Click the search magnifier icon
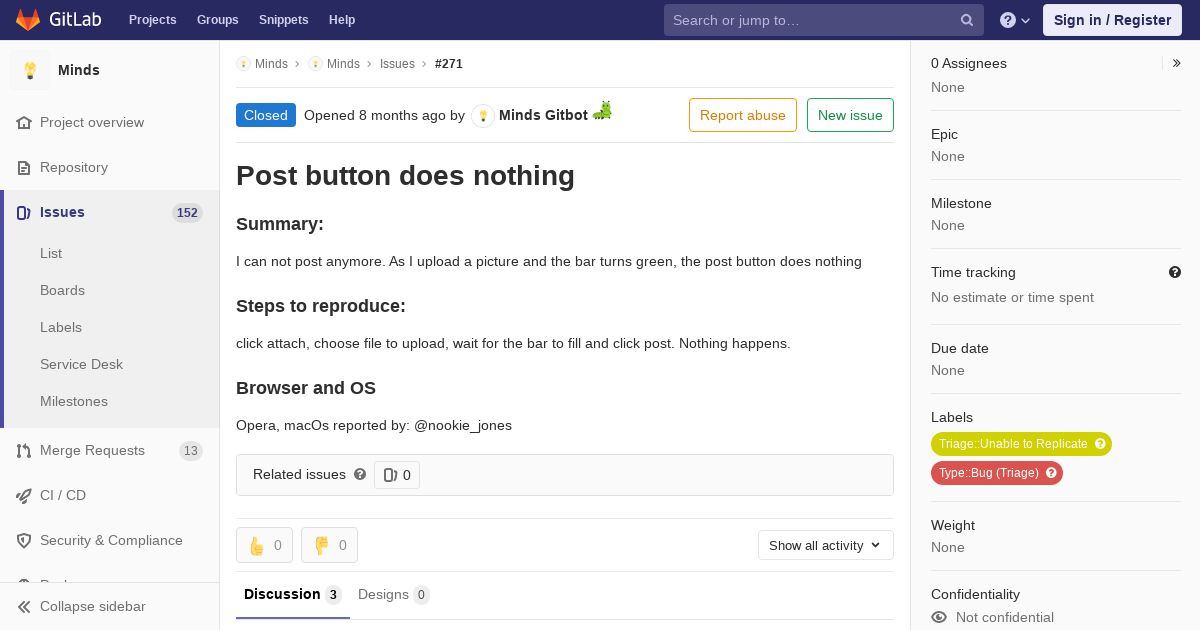 point(967,20)
